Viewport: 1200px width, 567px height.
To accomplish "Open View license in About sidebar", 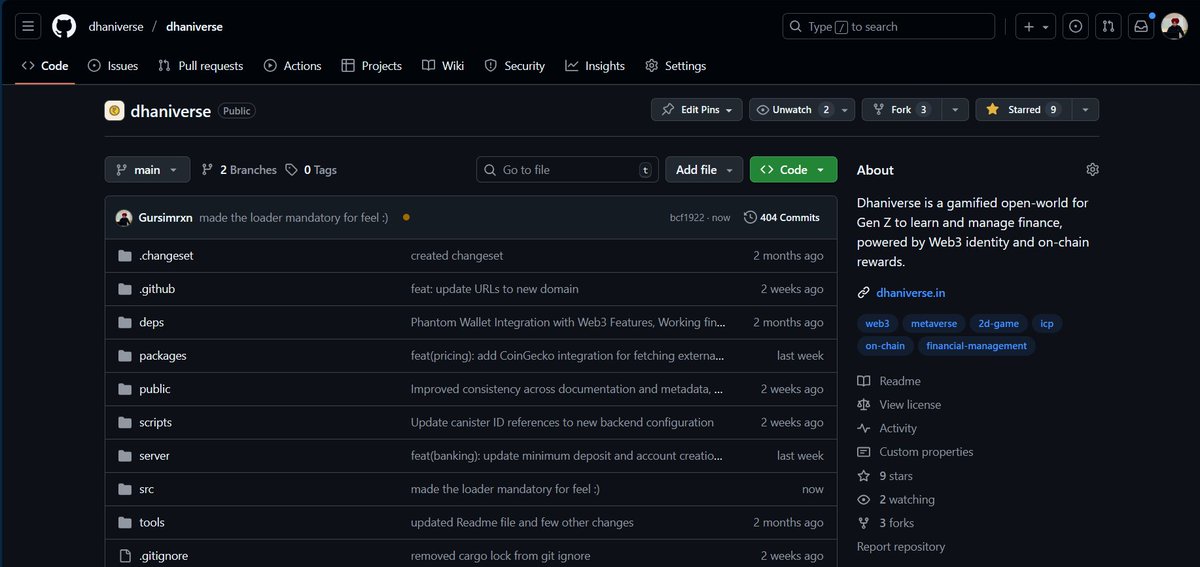I will 899,405.
